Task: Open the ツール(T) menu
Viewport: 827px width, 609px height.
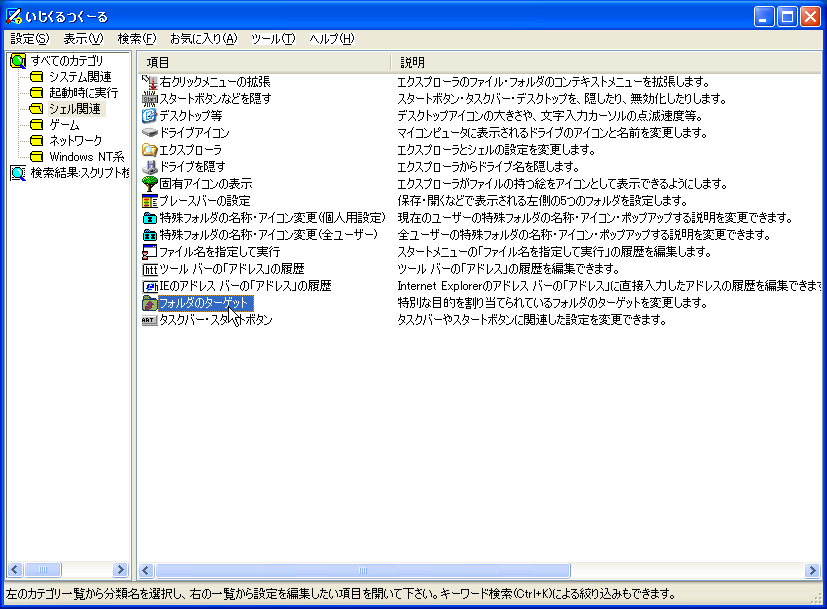Action: click(273, 38)
